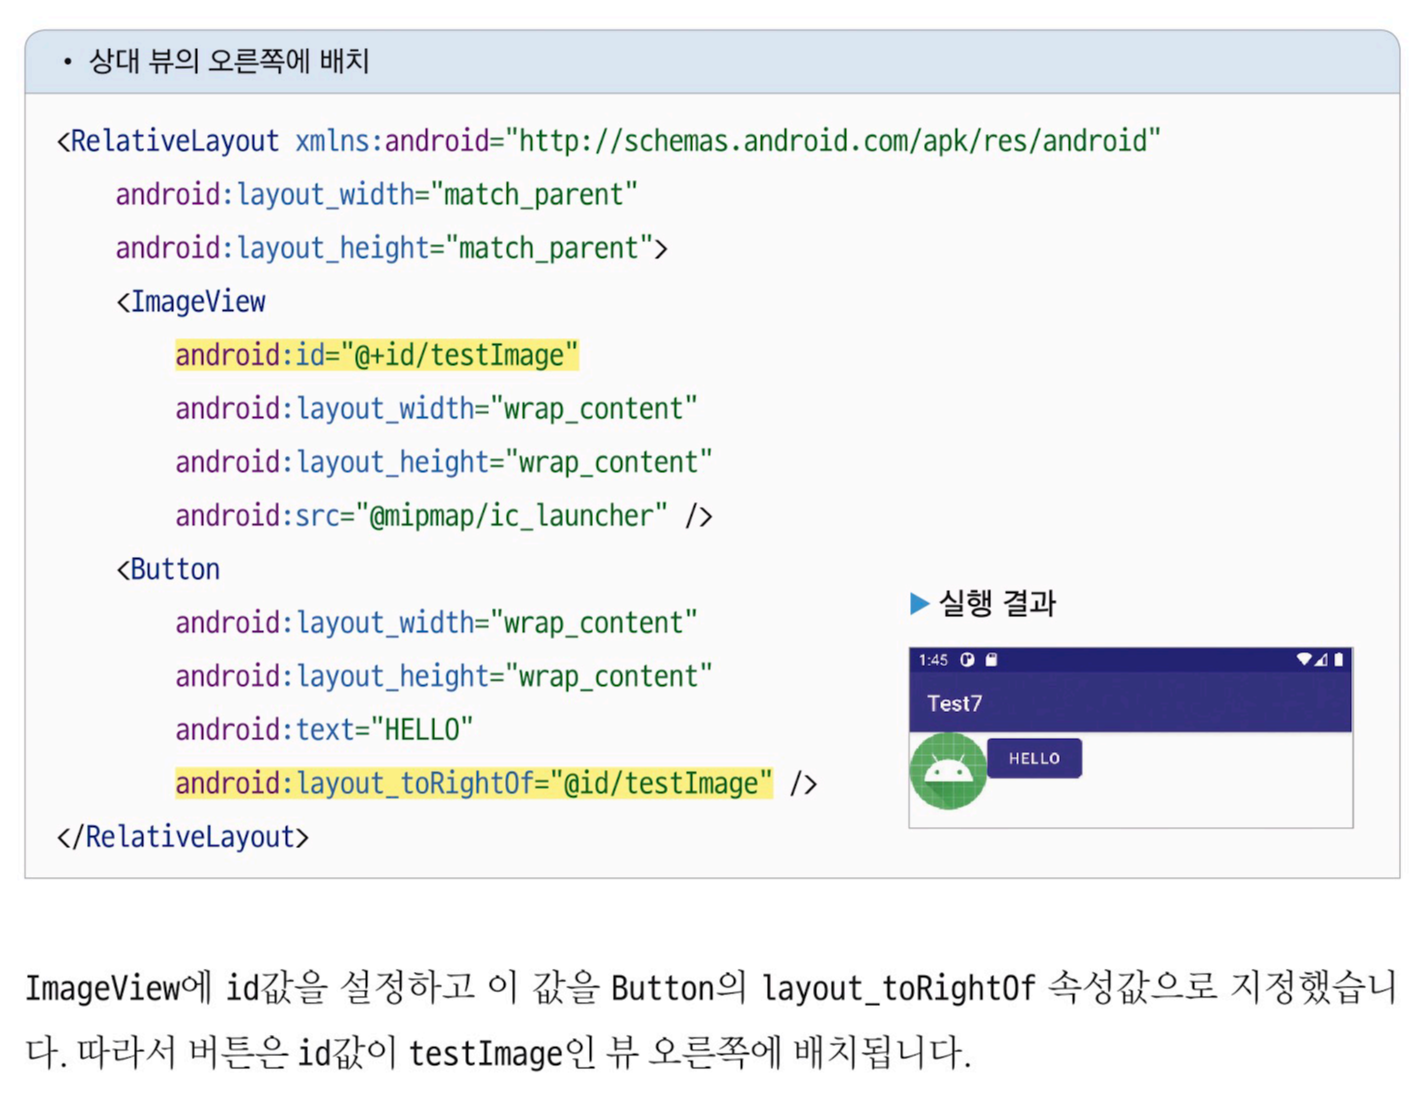Click the <RelativeLayout xmlns:android opening line
The width and height of the screenshot is (1411, 1105).
coord(608,141)
